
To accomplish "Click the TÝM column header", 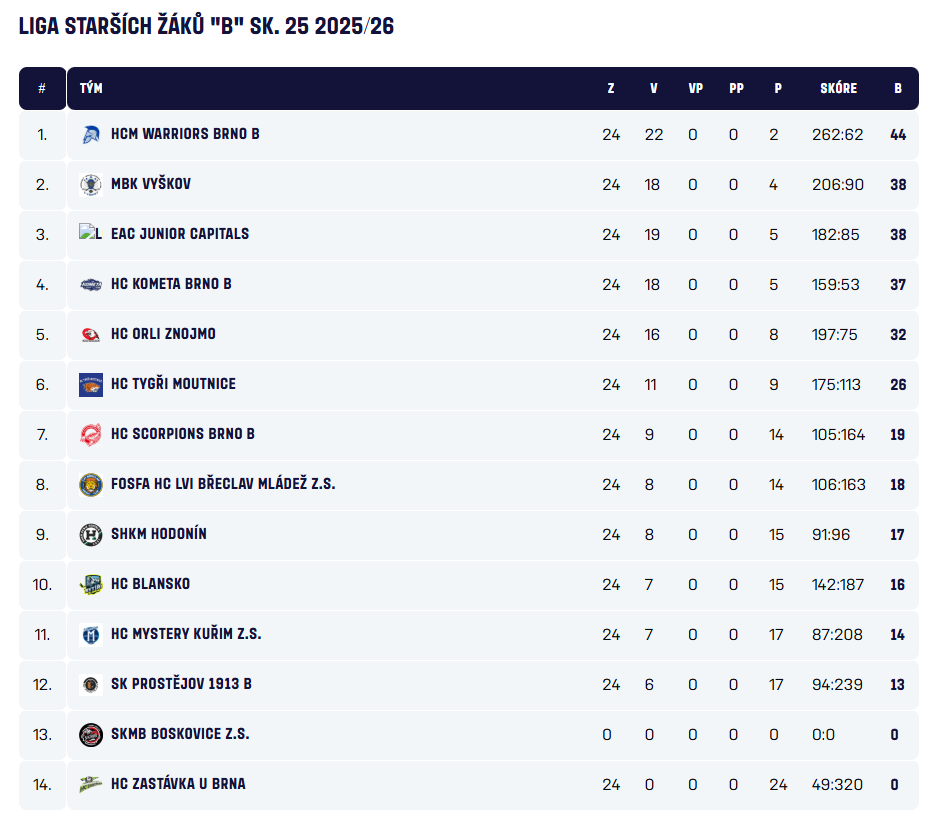I will tap(91, 88).
